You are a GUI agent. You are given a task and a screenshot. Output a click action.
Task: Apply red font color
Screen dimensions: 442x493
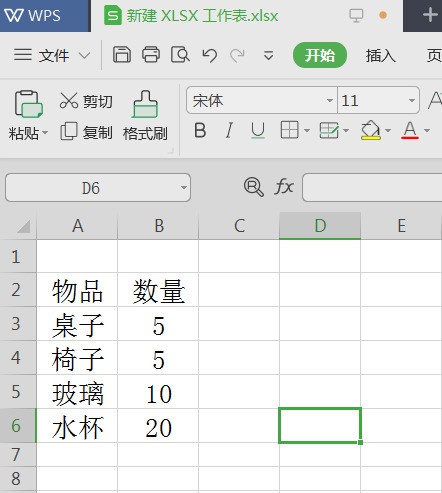pos(410,130)
